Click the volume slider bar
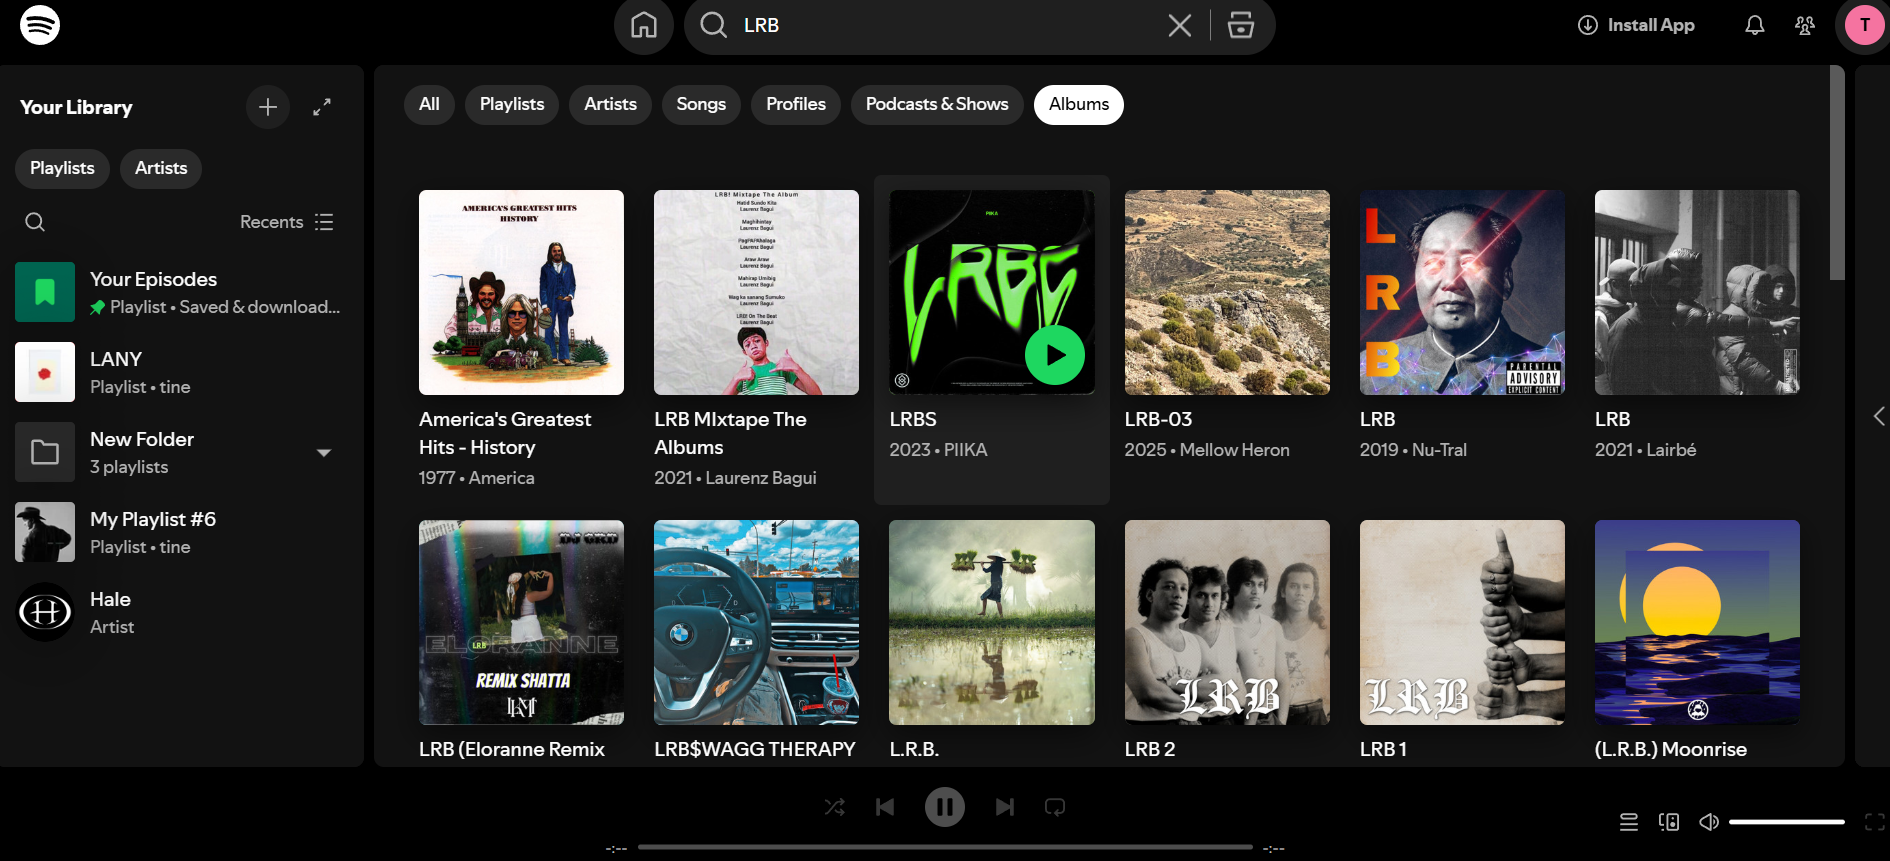This screenshot has width=1890, height=861. [x=1787, y=822]
